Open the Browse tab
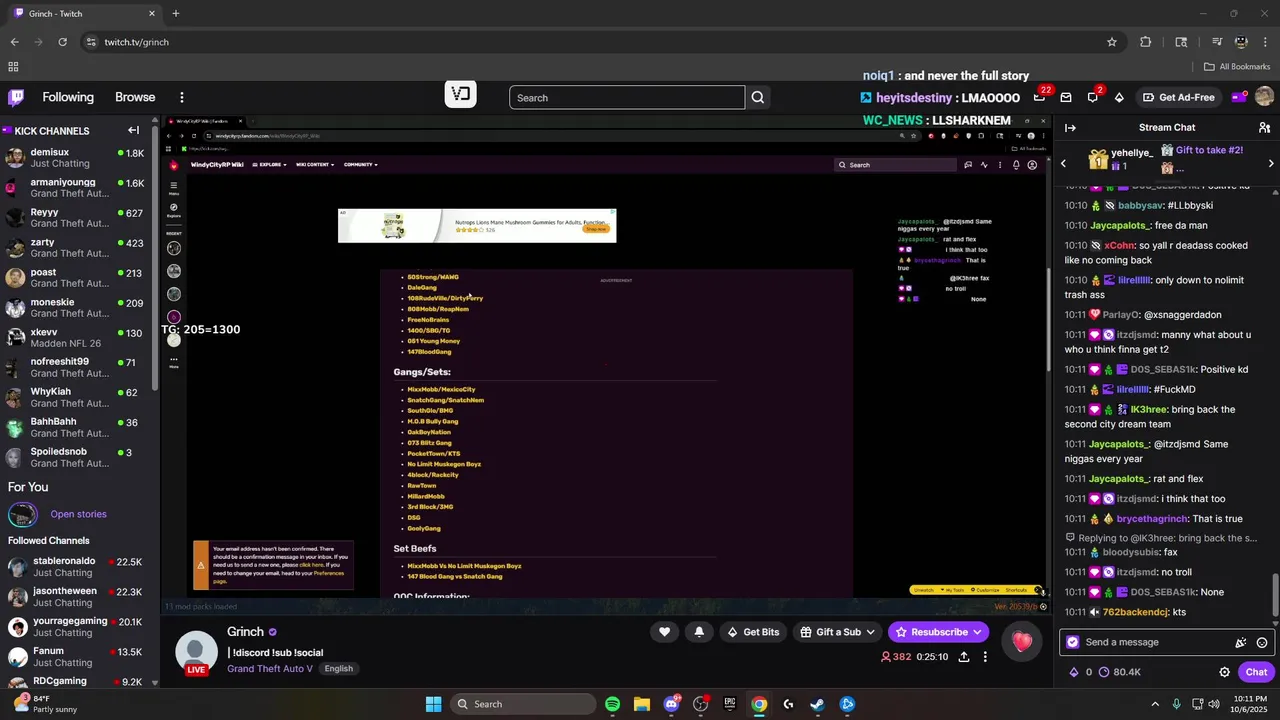The width and height of the screenshot is (1280, 720). pyautogui.click(x=135, y=97)
